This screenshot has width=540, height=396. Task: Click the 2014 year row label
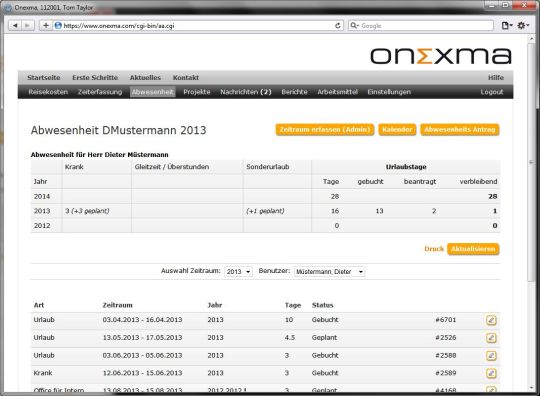pyautogui.click(x=42, y=196)
